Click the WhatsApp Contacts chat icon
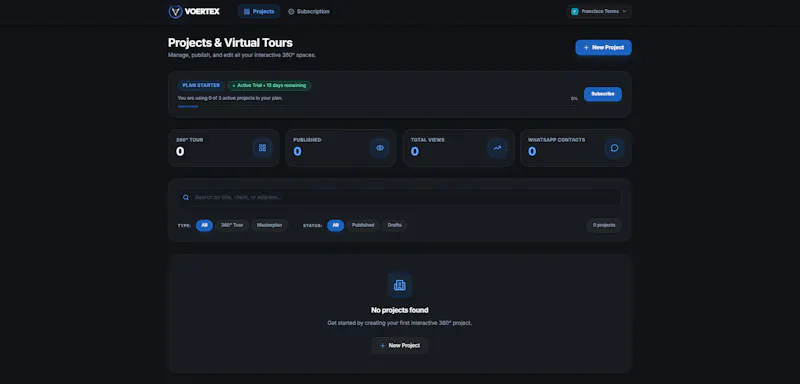This screenshot has height=384, width=800. pos(614,148)
